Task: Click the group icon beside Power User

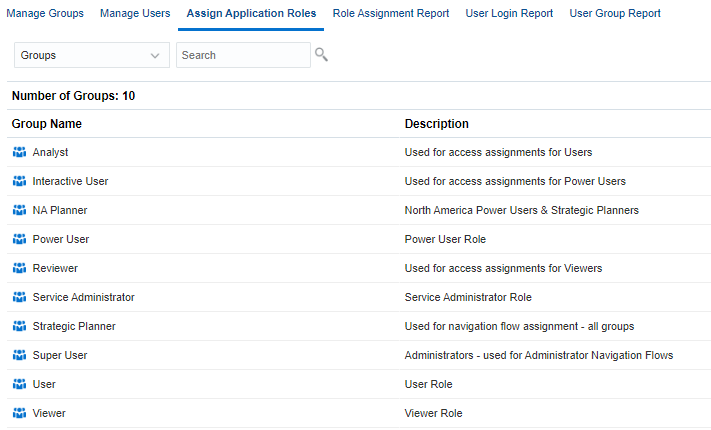Action: pyautogui.click(x=19, y=239)
